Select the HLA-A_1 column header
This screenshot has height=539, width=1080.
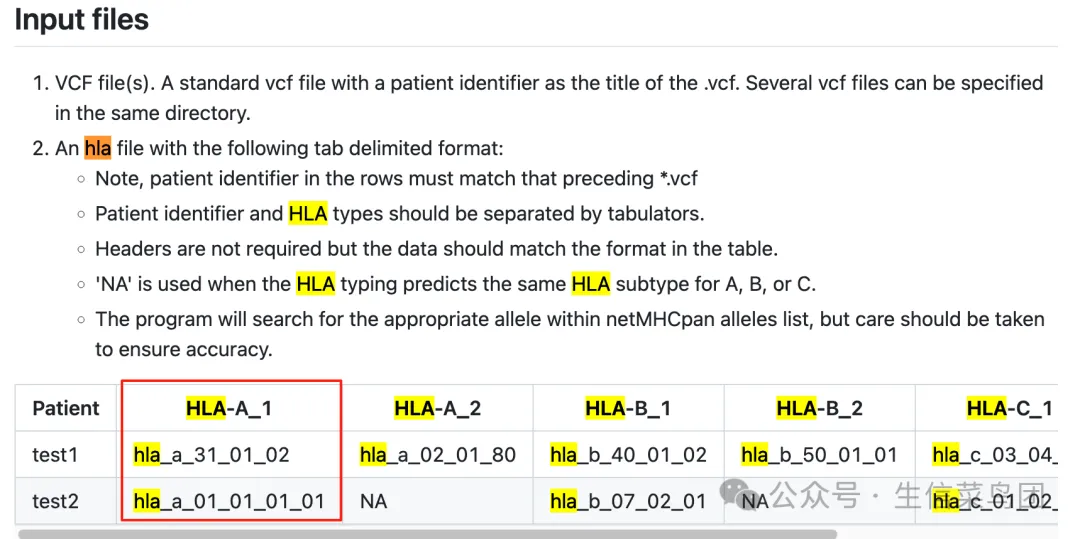229,408
